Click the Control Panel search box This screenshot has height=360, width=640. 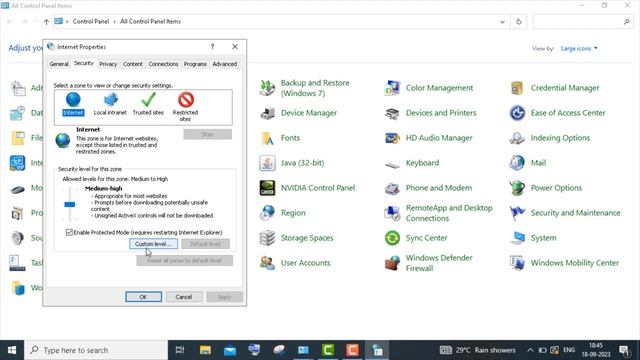pyautogui.click(x=583, y=22)
